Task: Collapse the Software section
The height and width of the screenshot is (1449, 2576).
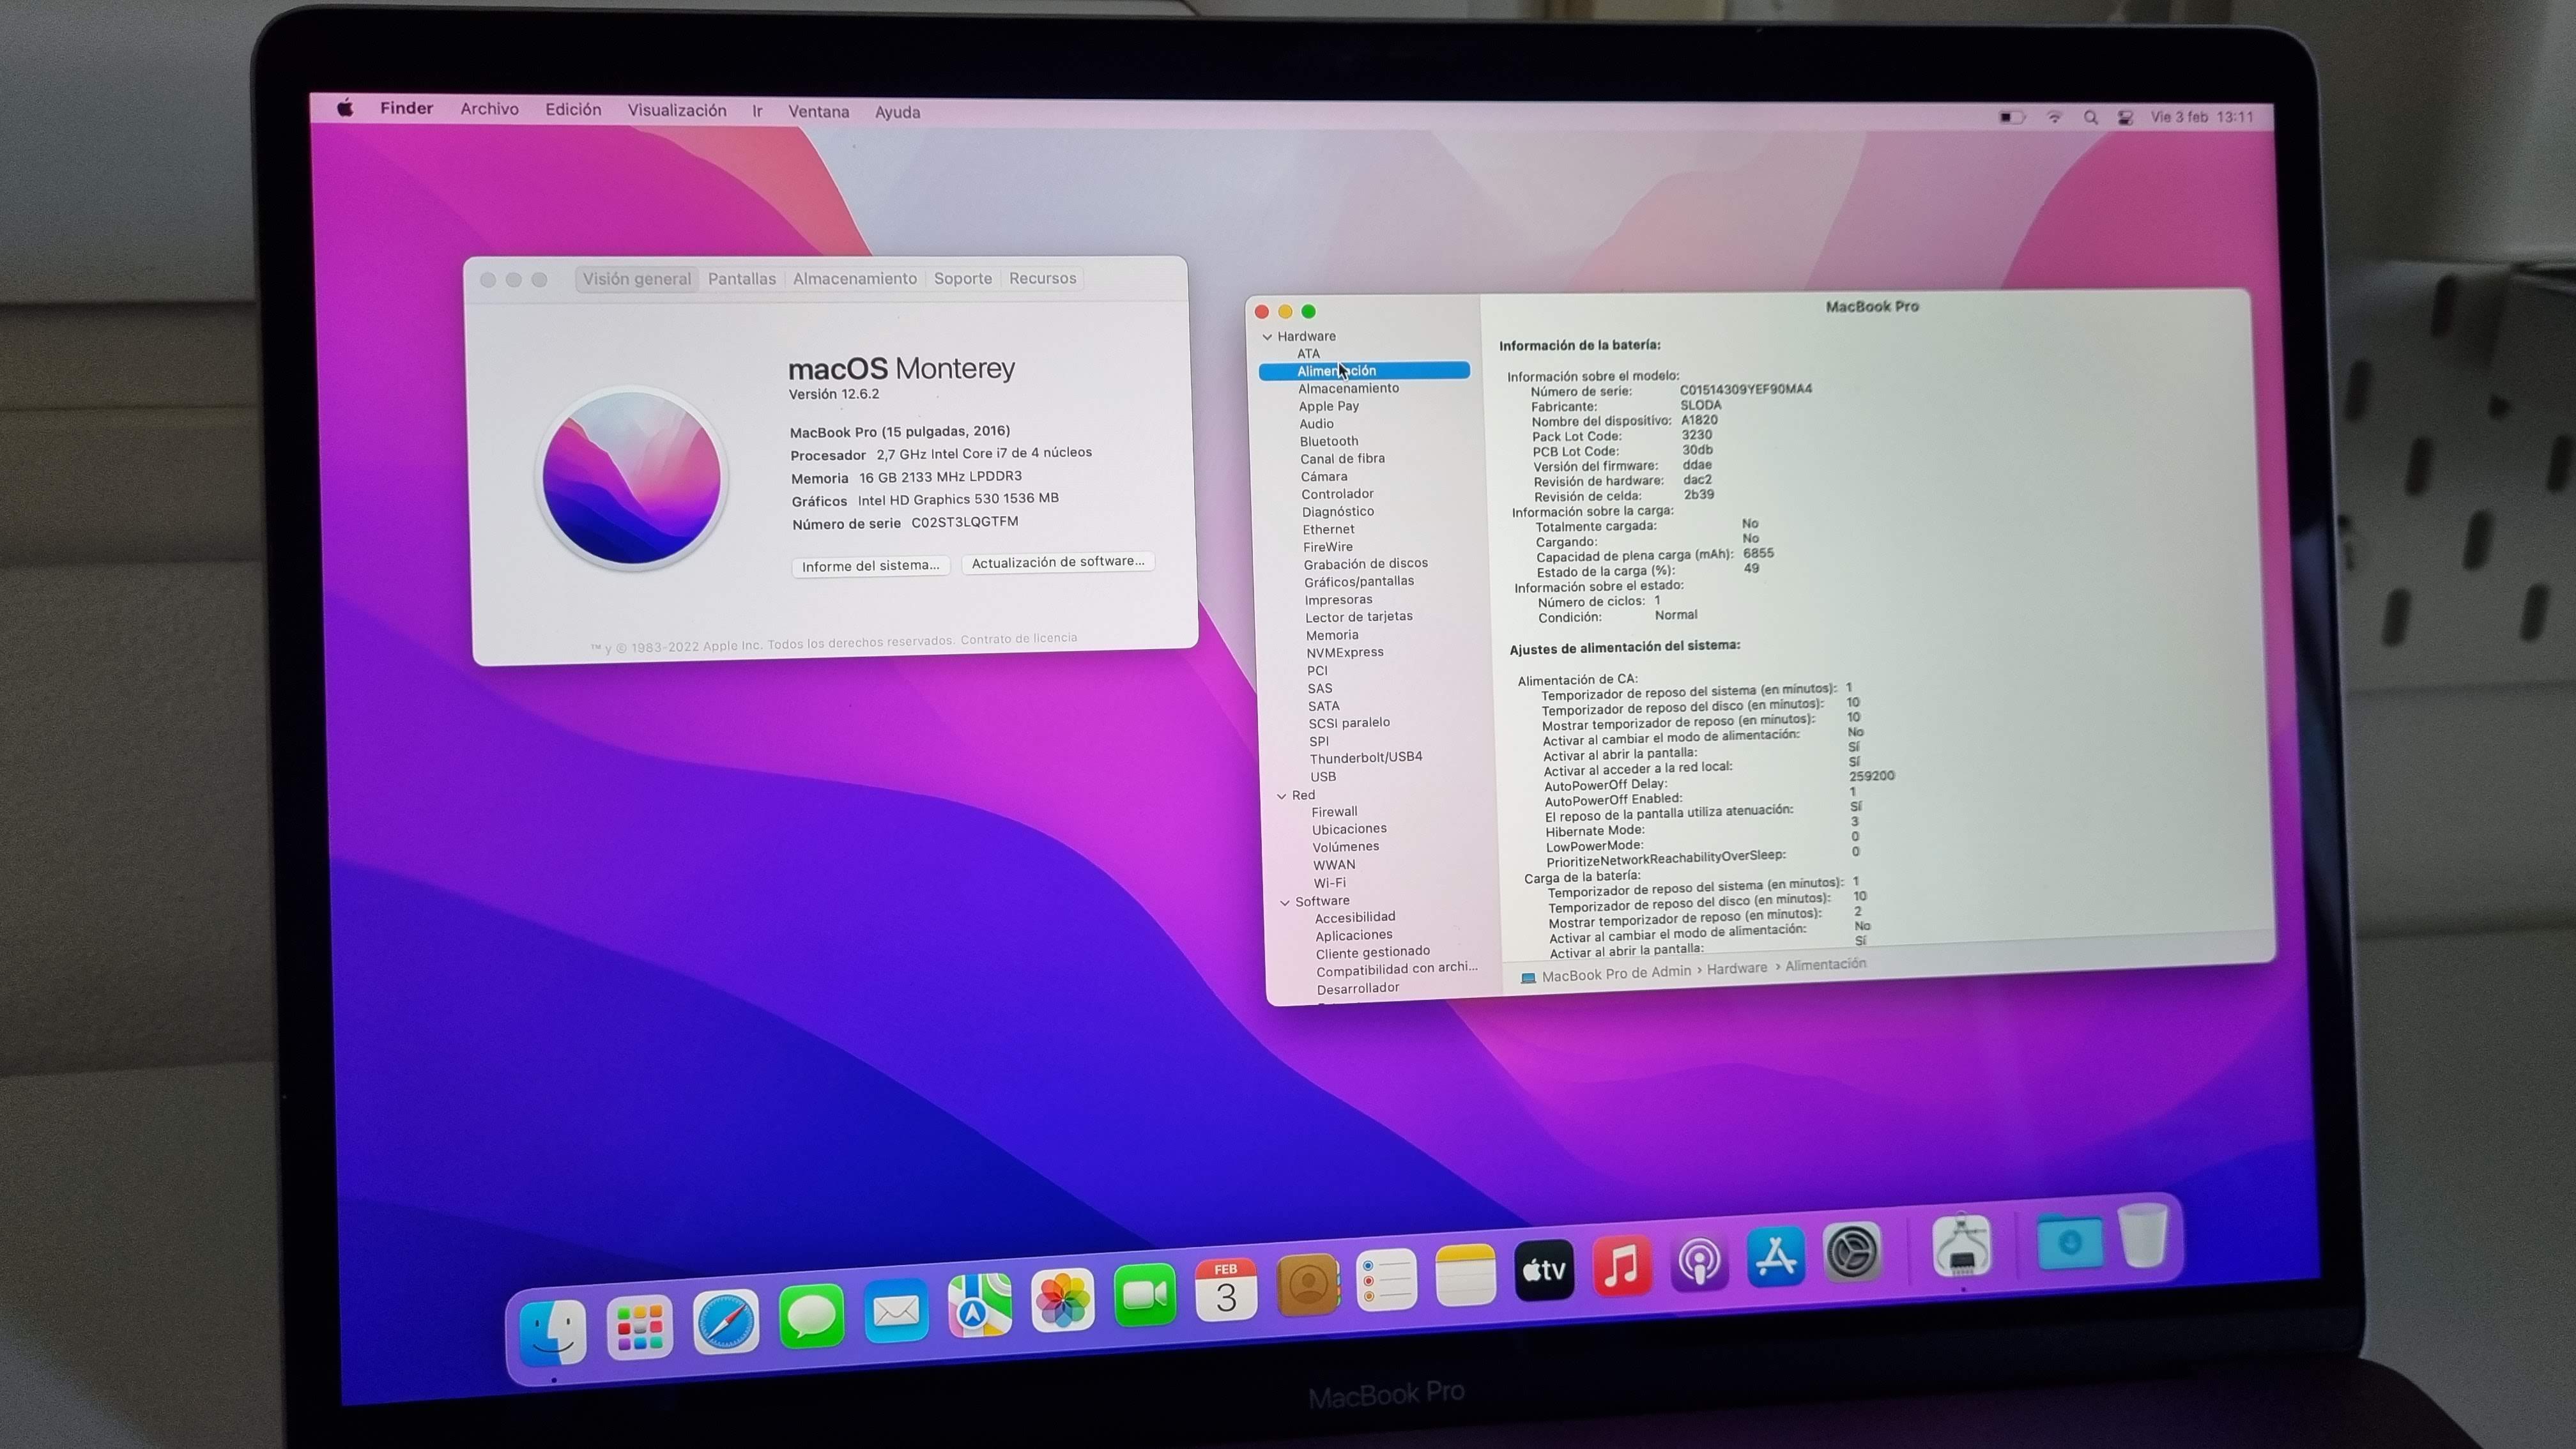Action: point(1285,901)
